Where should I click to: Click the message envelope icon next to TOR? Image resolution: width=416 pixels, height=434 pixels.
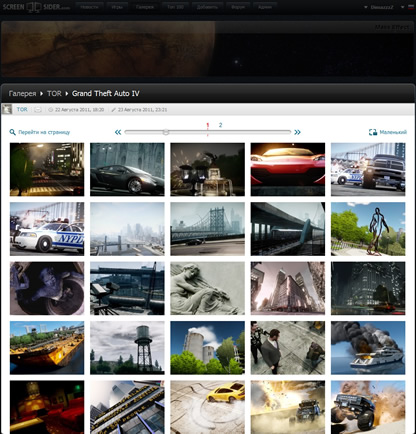[38, 109]
